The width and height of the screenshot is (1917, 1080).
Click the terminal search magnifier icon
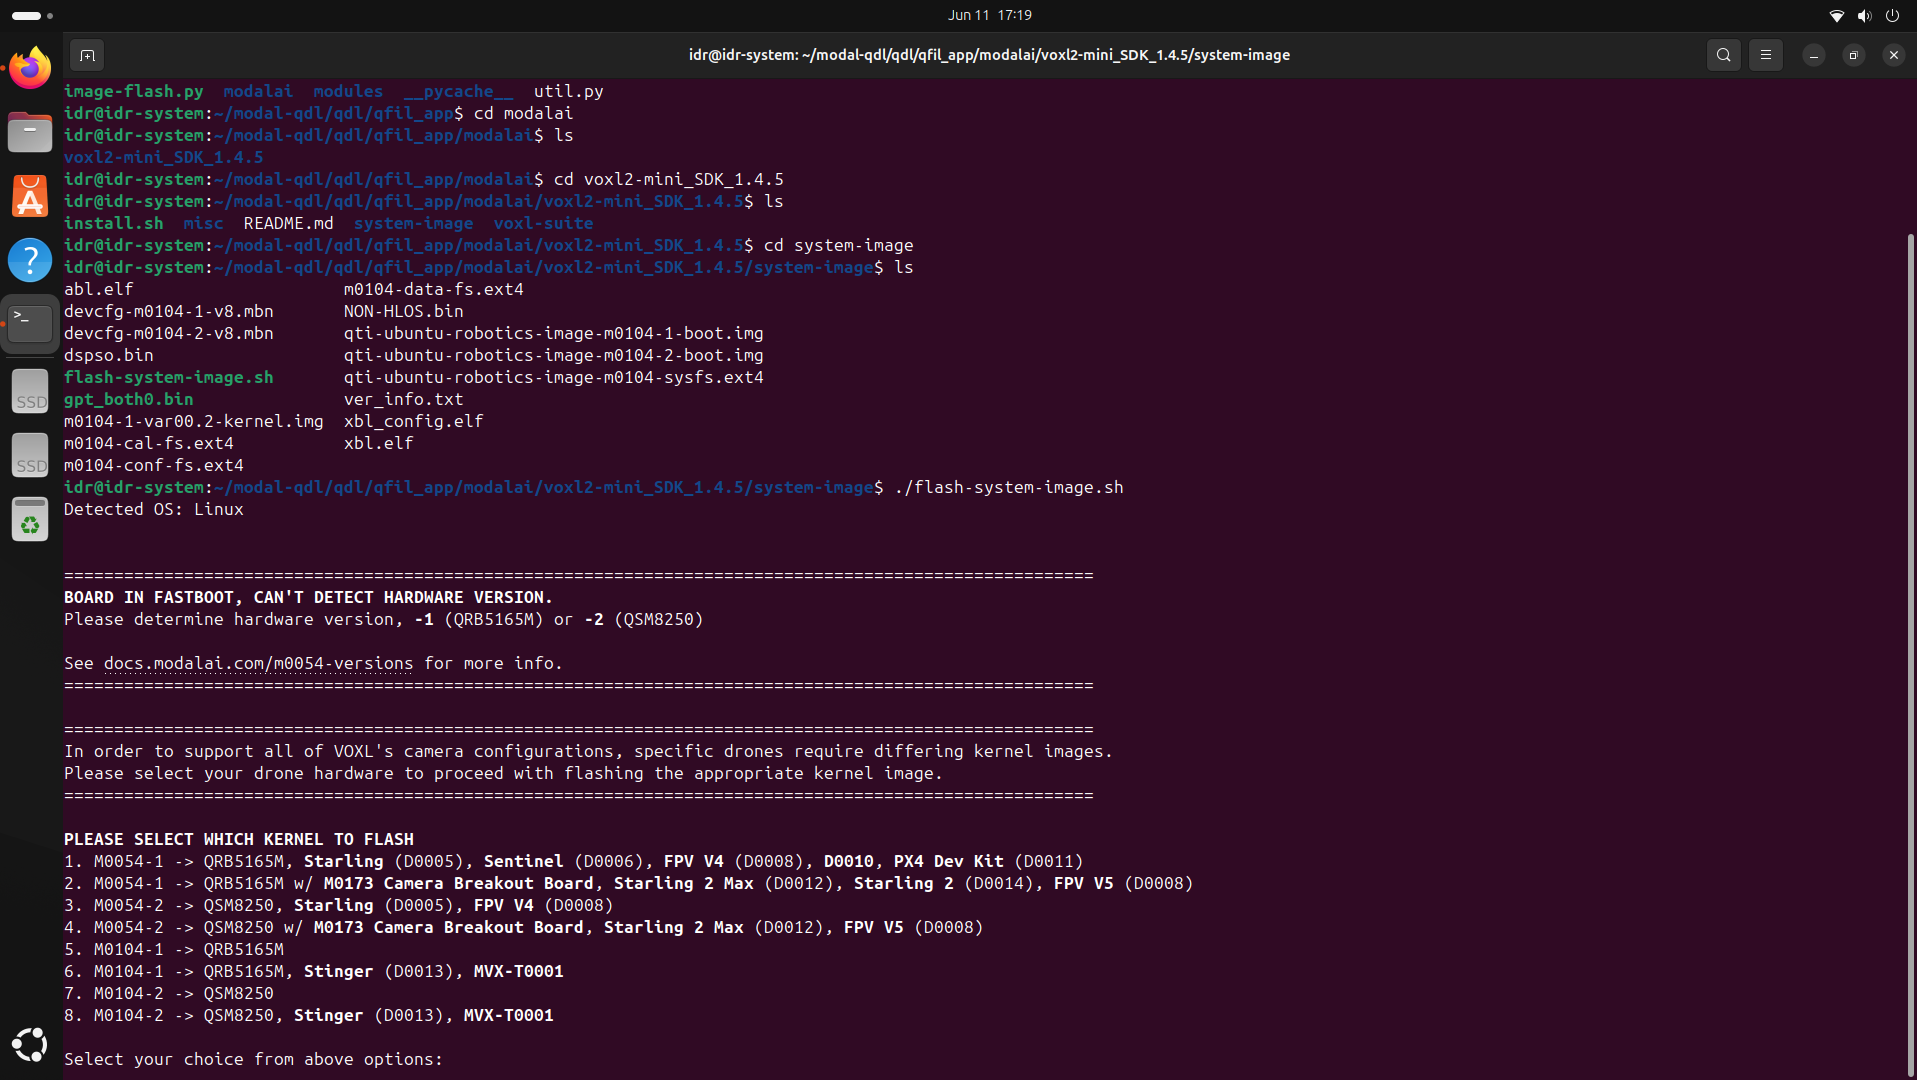pos(1724,55)
